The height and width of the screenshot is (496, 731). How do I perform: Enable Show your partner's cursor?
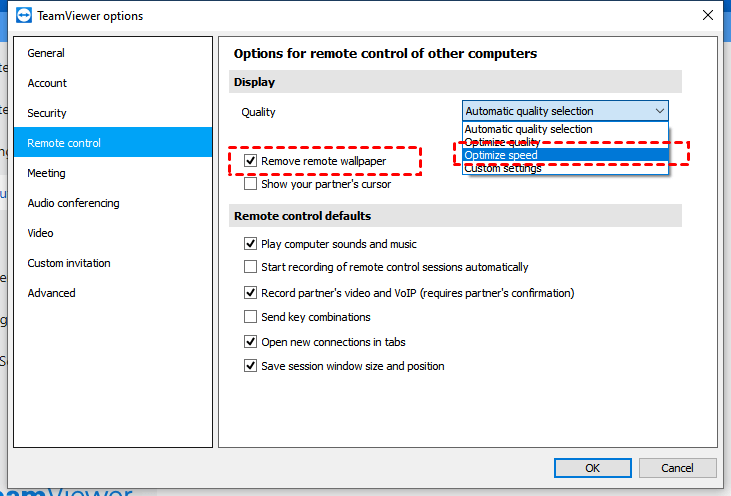(x=251, y=184)
